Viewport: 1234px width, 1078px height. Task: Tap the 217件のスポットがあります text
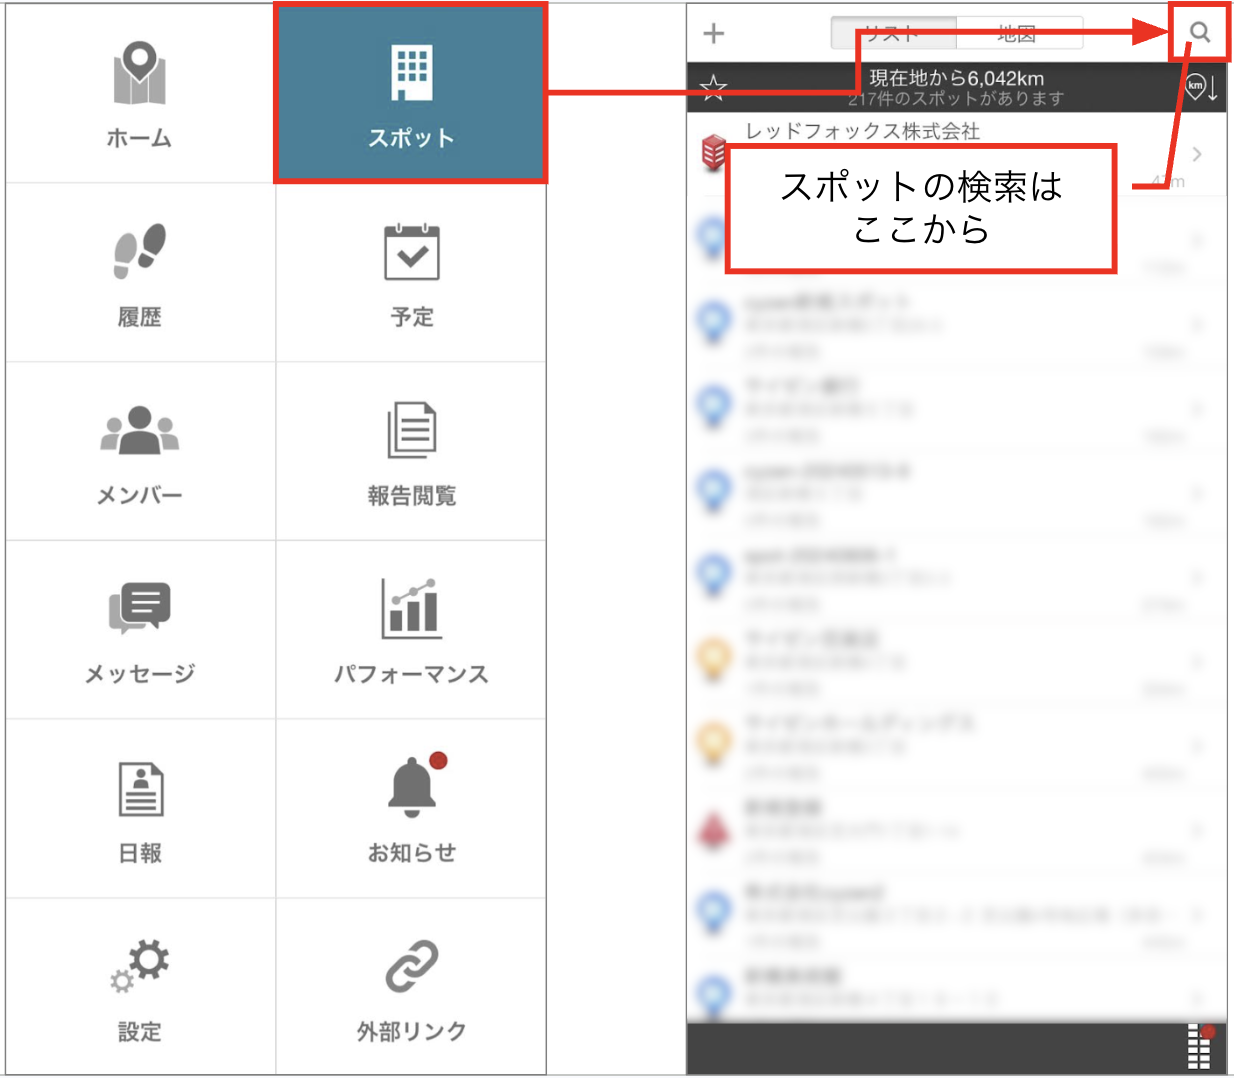tap(956, 98)
